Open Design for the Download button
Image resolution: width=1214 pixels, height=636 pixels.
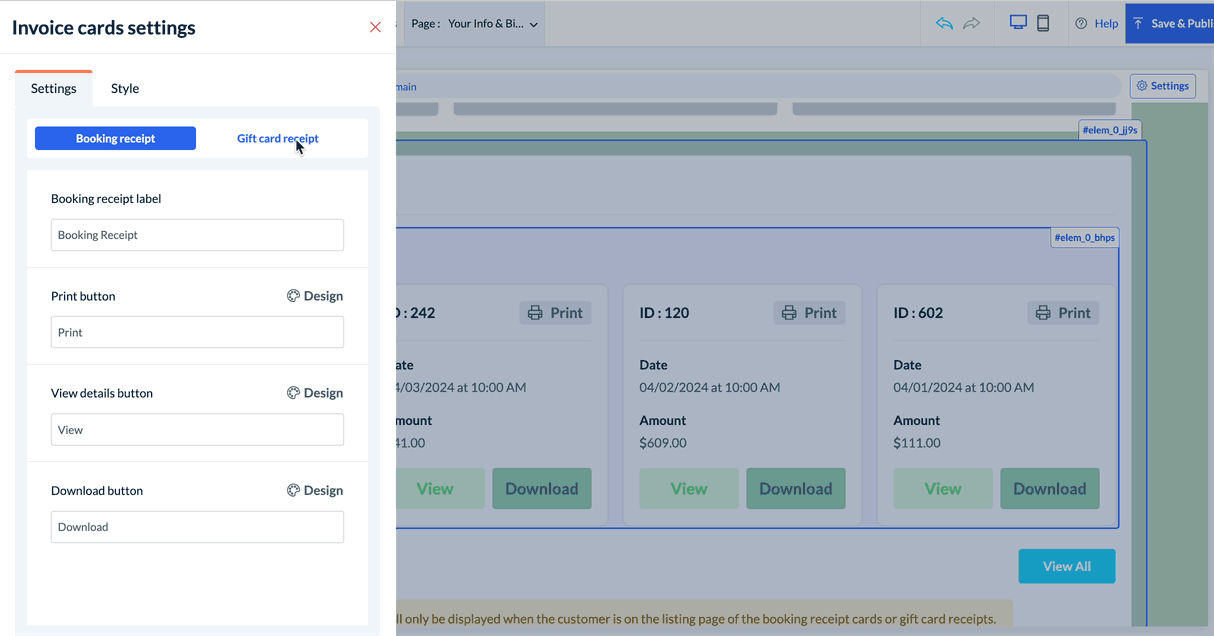click(315, 490)
